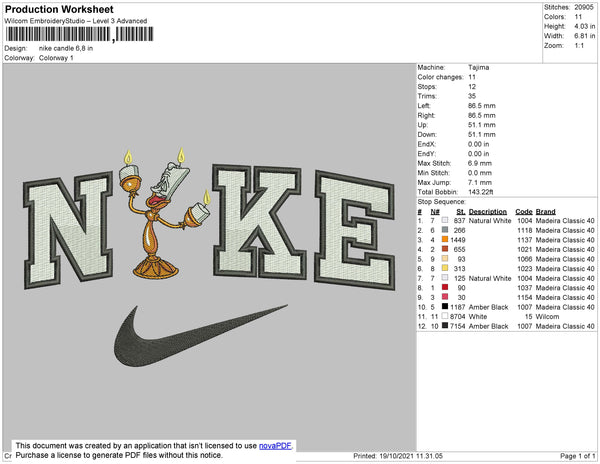Viewport: 600px width, 464px height.
Task: Select the St. column header
Action: (x=461, y=212)
